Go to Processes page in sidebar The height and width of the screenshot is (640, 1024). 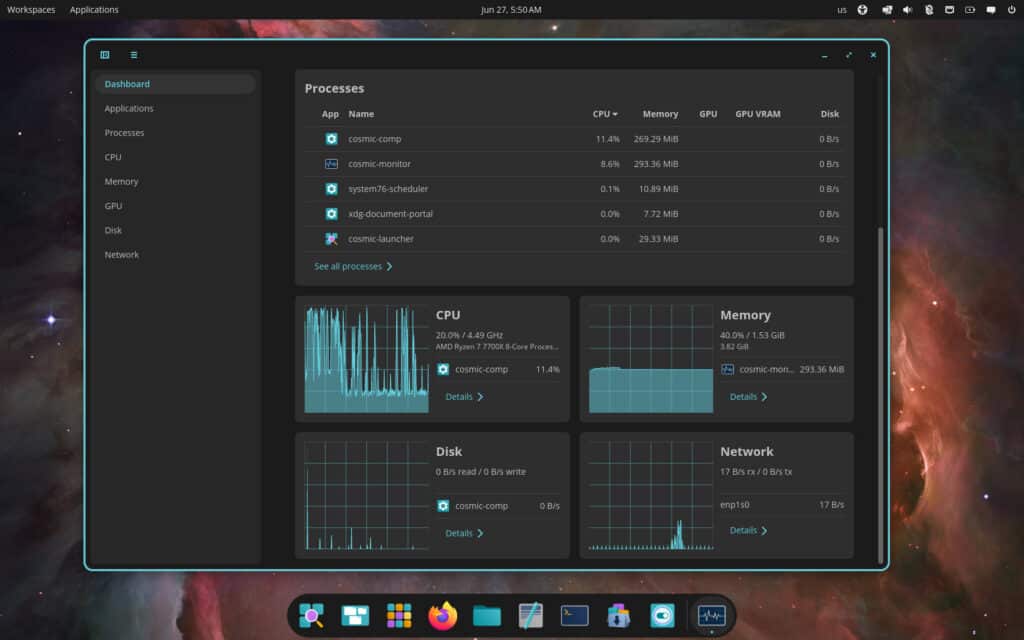[x=175, y=133]
